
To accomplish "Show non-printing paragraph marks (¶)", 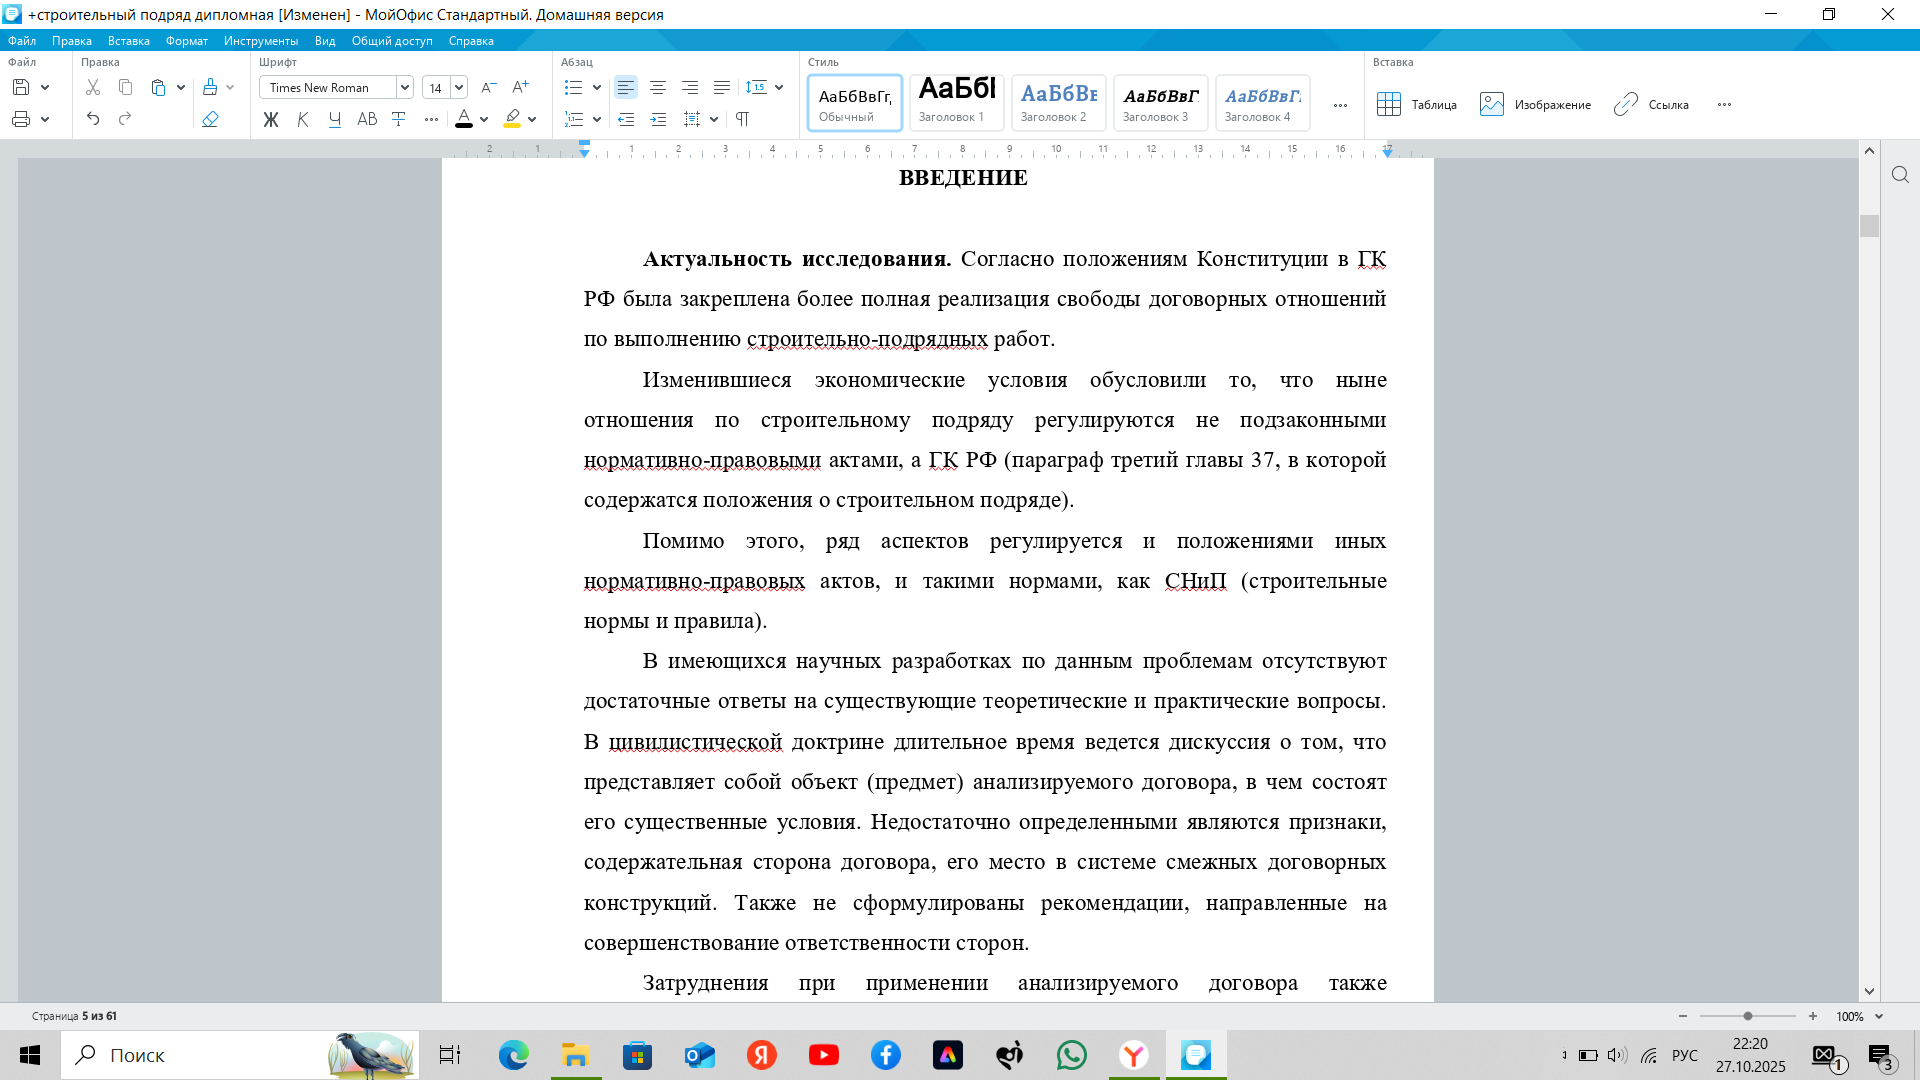I will (742, 119).
